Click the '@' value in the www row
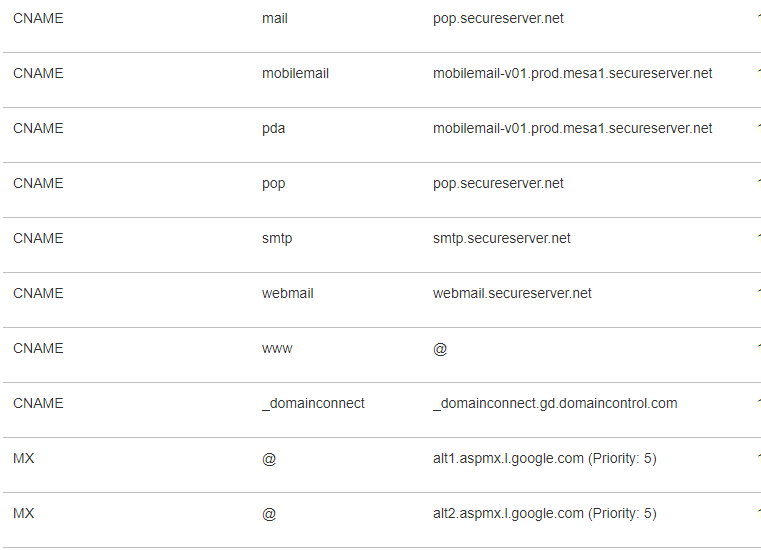761x550 pixels. click(440, 349)
